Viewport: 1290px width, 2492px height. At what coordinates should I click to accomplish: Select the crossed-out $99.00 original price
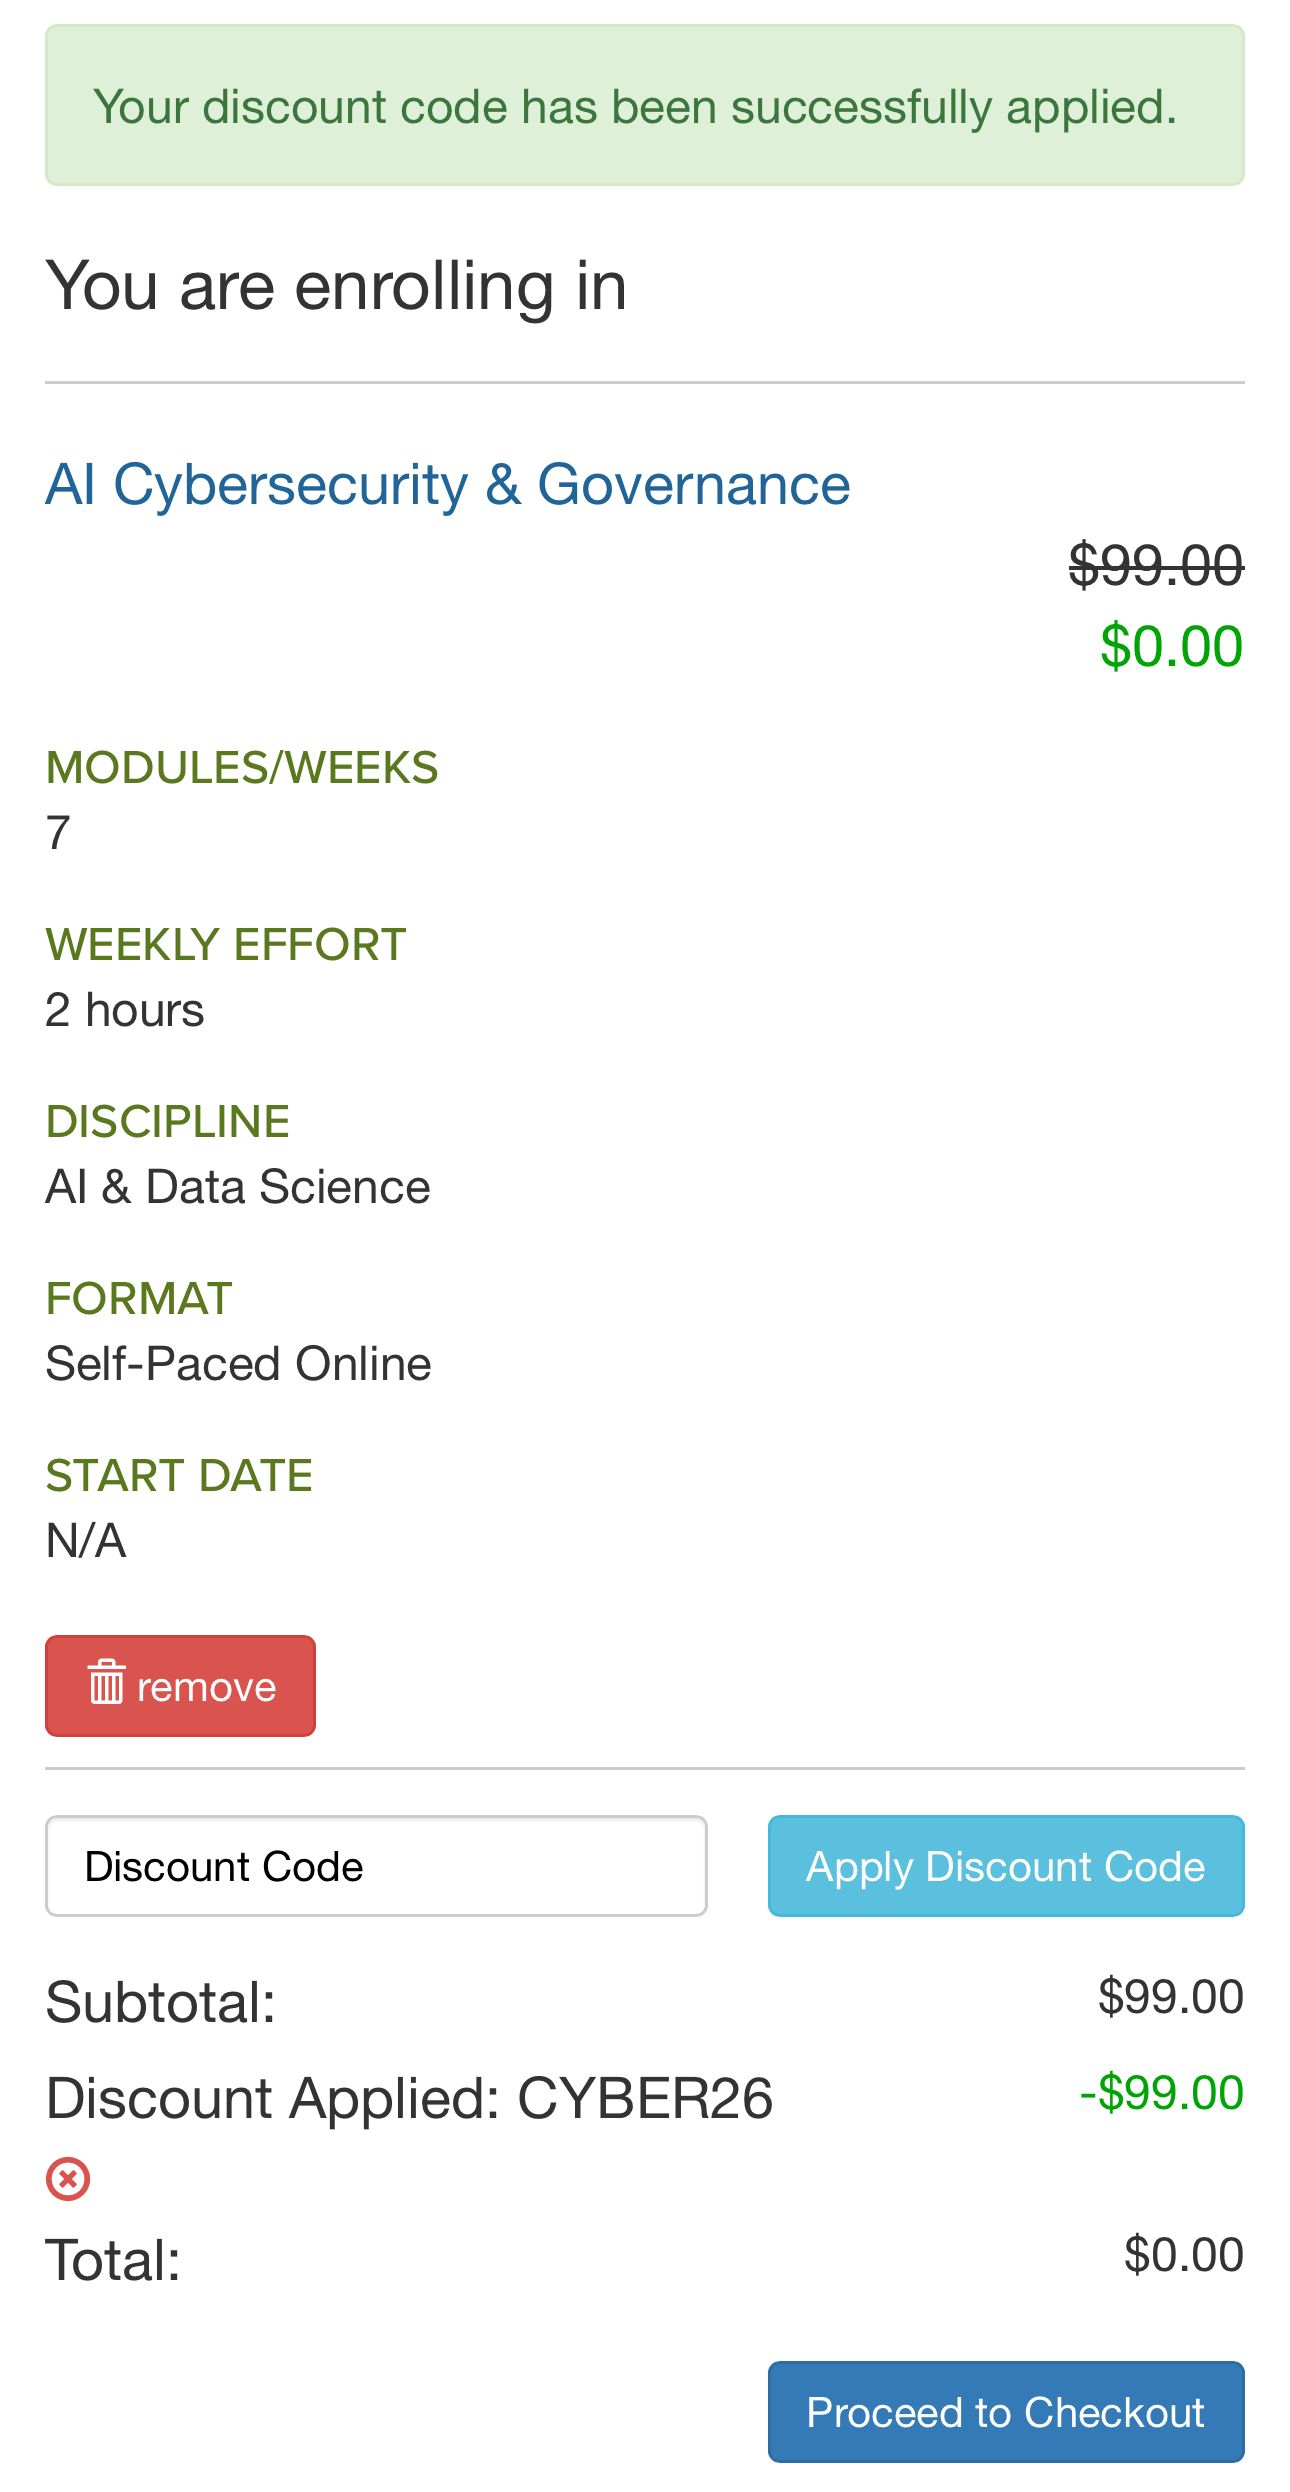1156,565
